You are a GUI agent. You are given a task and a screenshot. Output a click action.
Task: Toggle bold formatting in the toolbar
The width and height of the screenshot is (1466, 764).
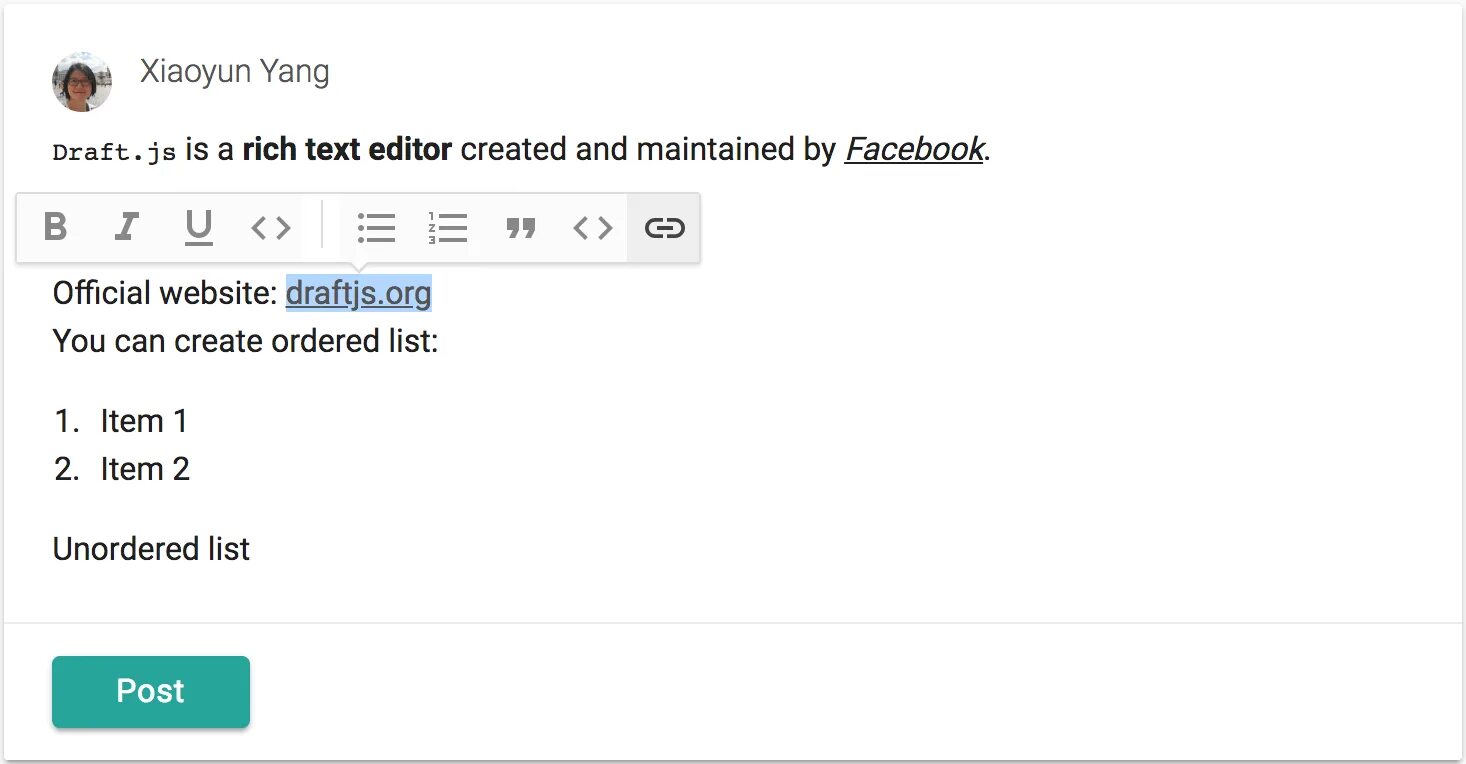pyautogui.click(x=56, y=228)
